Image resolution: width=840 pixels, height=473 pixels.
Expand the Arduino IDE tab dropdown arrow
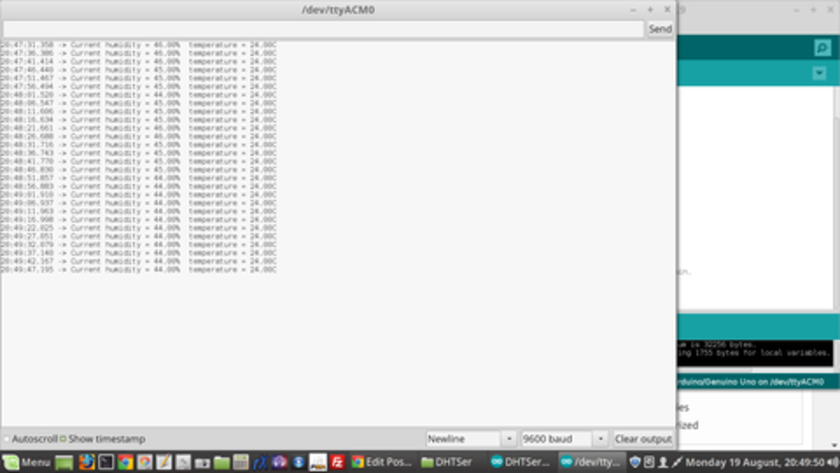[820, 74]
